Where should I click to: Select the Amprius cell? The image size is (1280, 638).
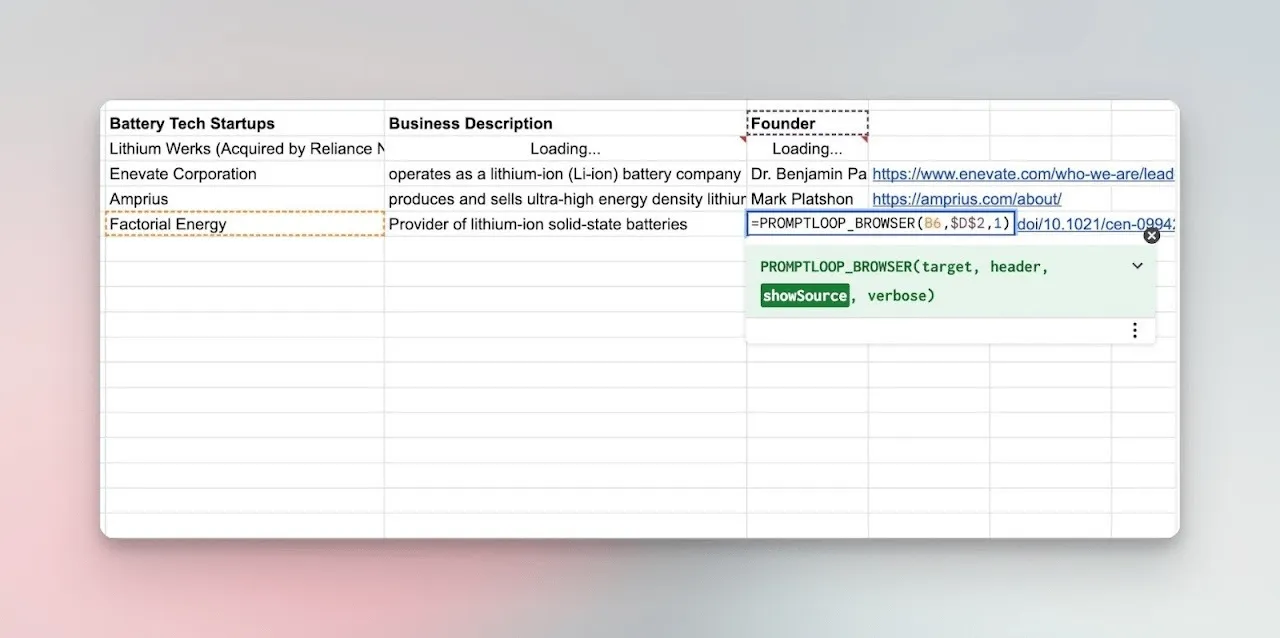click(x=245, y=199)
